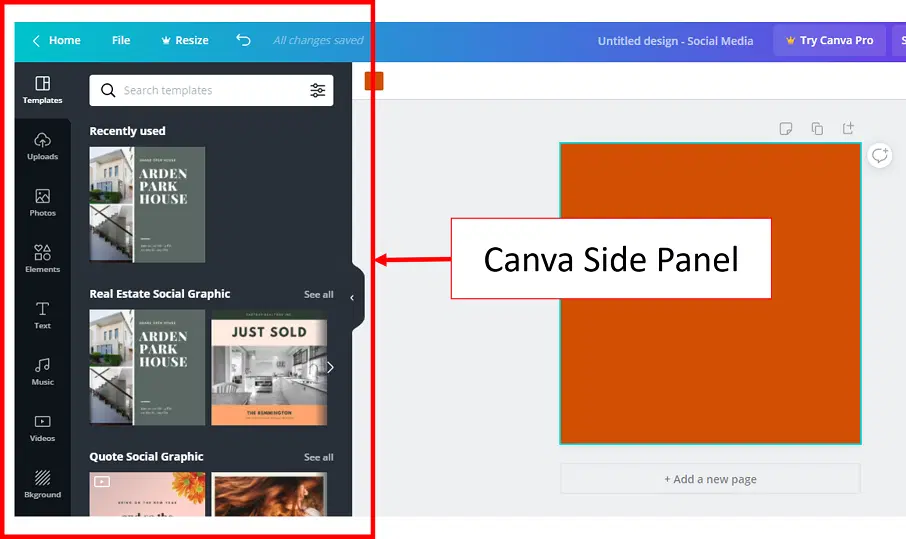Screen dimensions: 906x539
Task: Open the Photos panel
Action: click(42, 202)
